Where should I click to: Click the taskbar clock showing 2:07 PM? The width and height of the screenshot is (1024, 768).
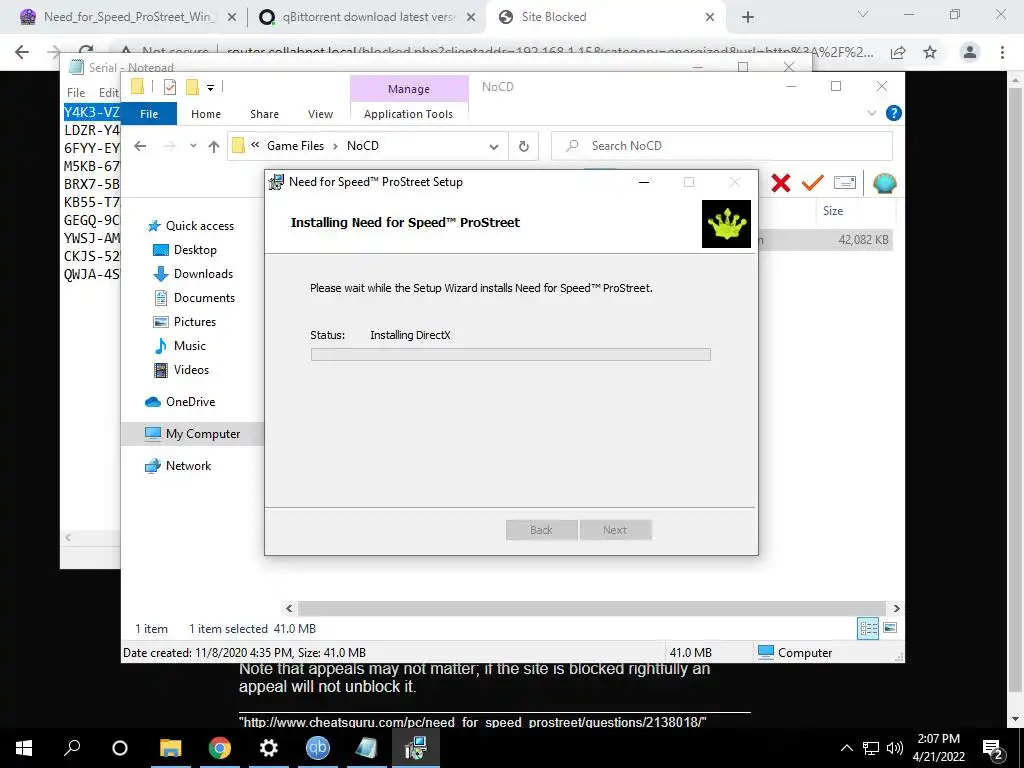pyautogui.click(x=938, y=748)
